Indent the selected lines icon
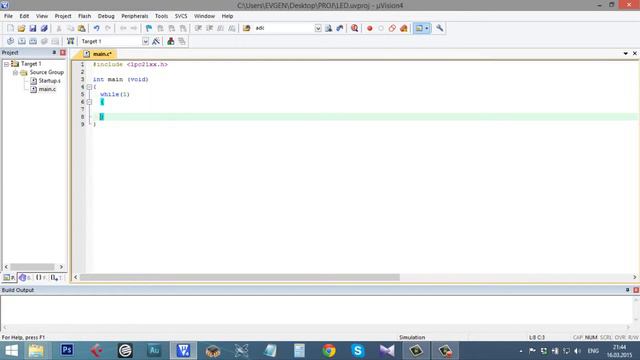The image size is (640, 360). [x=198, y=28]
